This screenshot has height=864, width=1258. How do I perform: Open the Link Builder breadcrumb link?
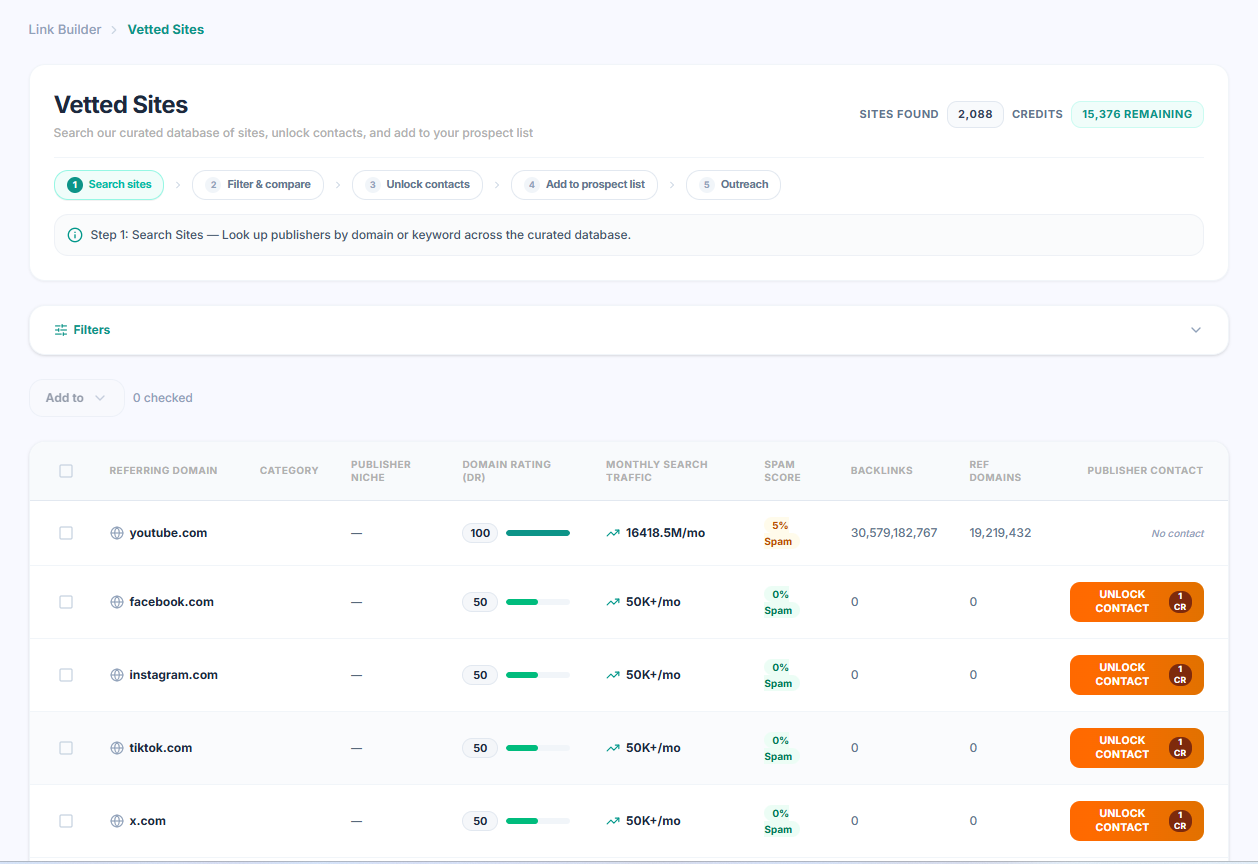click(x=65, y=30)
